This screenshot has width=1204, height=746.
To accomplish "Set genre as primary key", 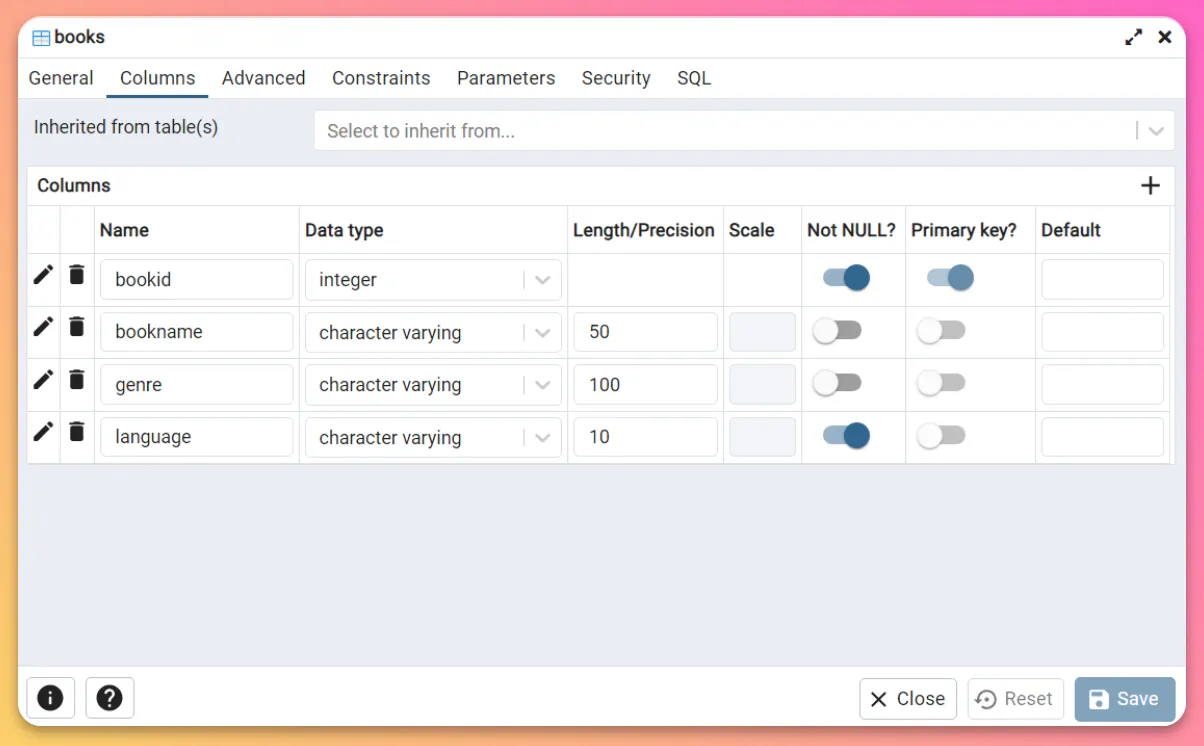I will (941, 383).
